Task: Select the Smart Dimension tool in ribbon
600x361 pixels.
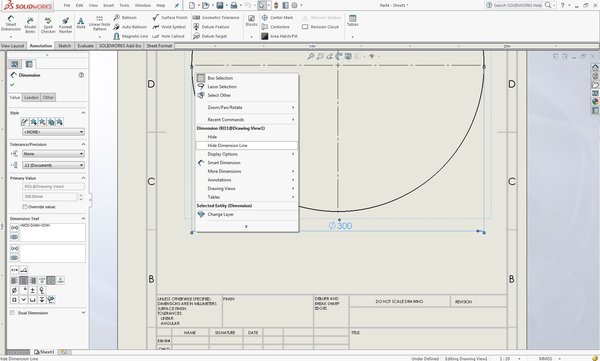Action: coord(11,24)
